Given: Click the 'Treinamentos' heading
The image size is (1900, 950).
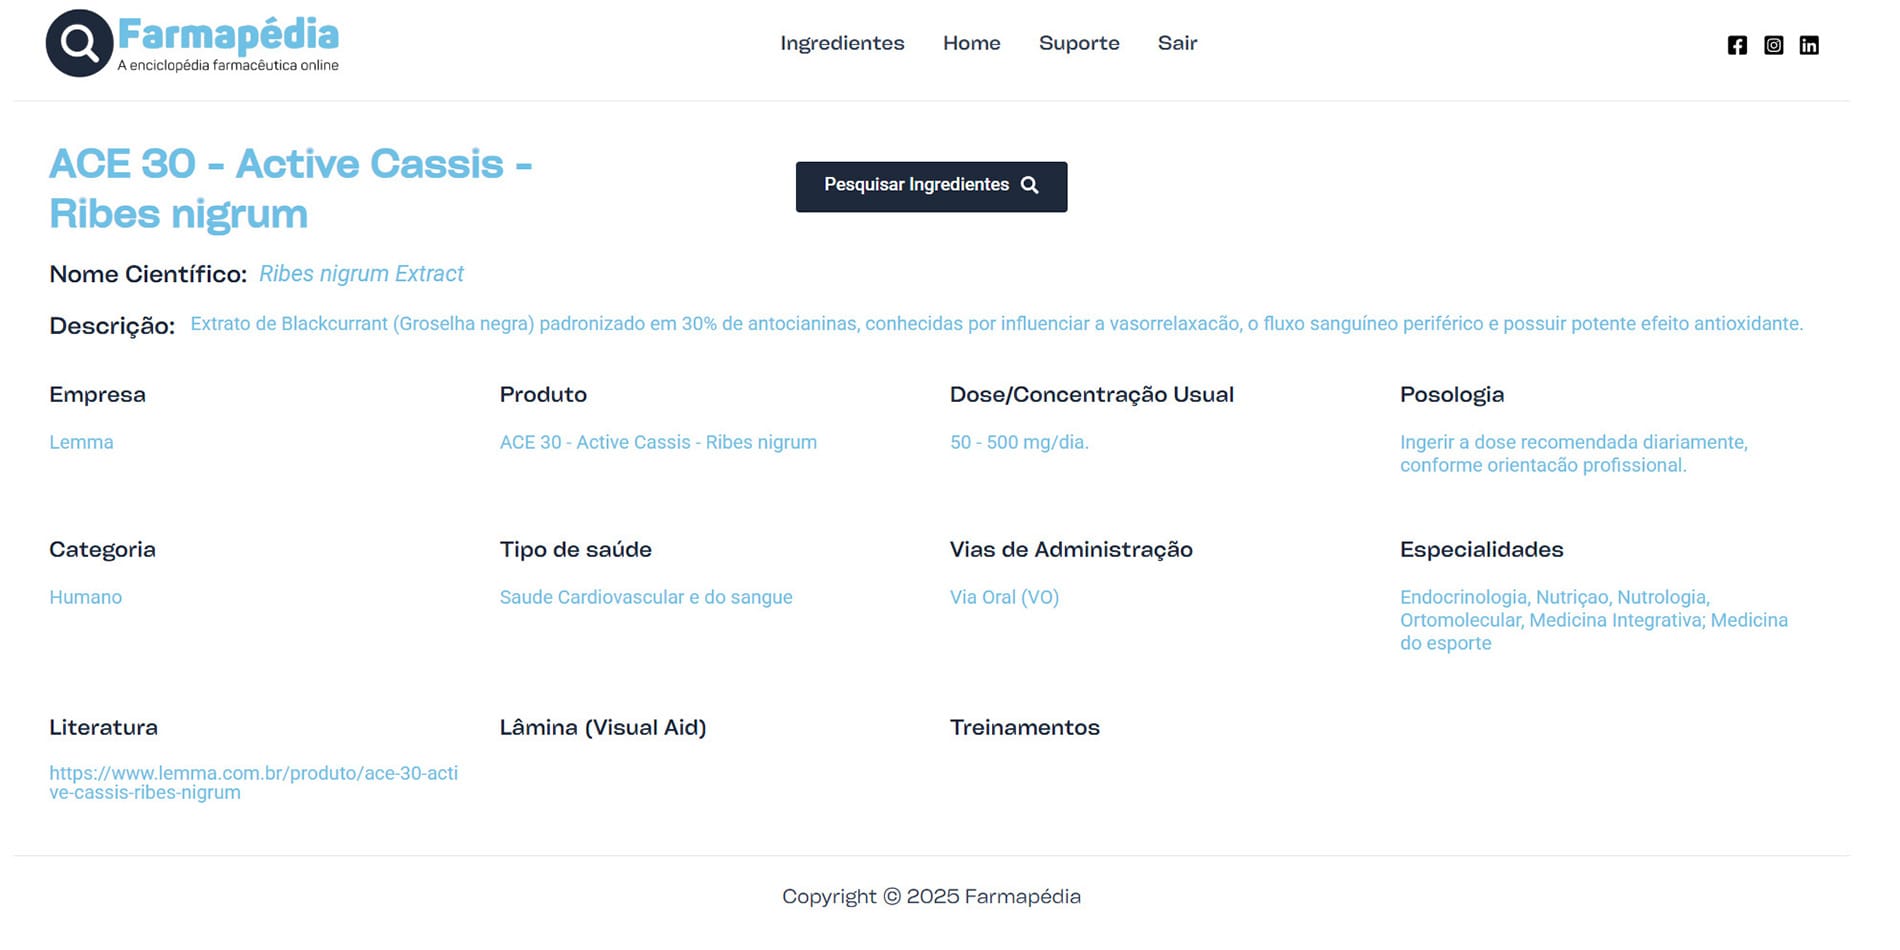Looking at the screenshot, I should coord(1024,727).
